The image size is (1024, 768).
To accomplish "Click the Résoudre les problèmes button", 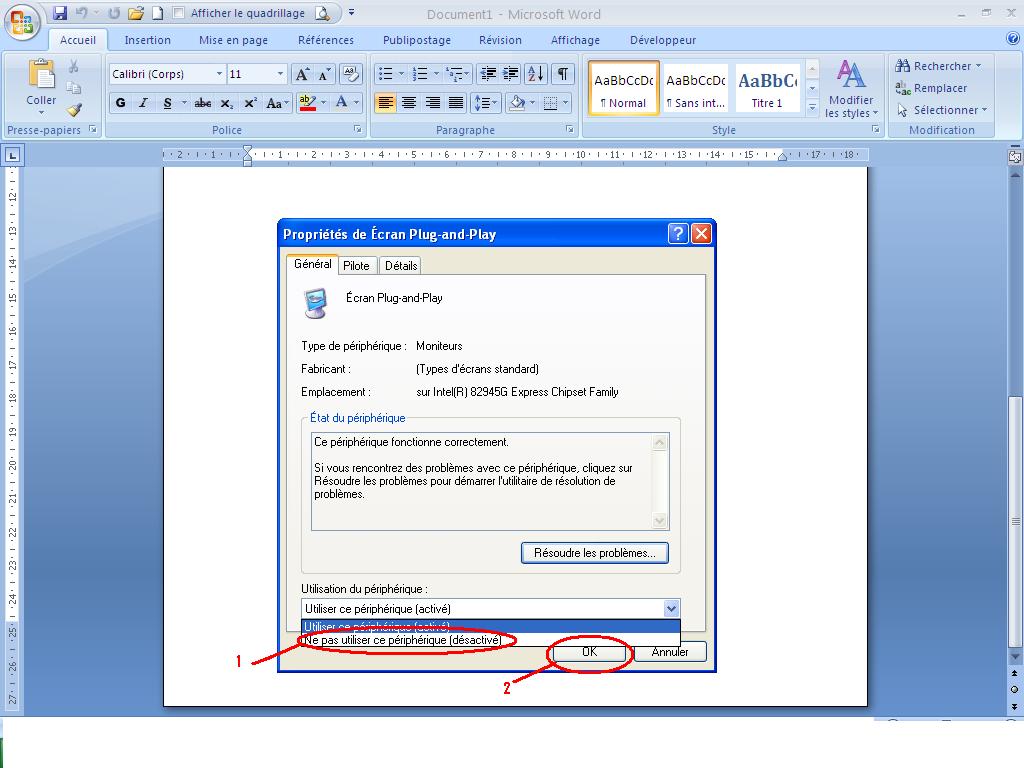I will click(x=594, y=552).
